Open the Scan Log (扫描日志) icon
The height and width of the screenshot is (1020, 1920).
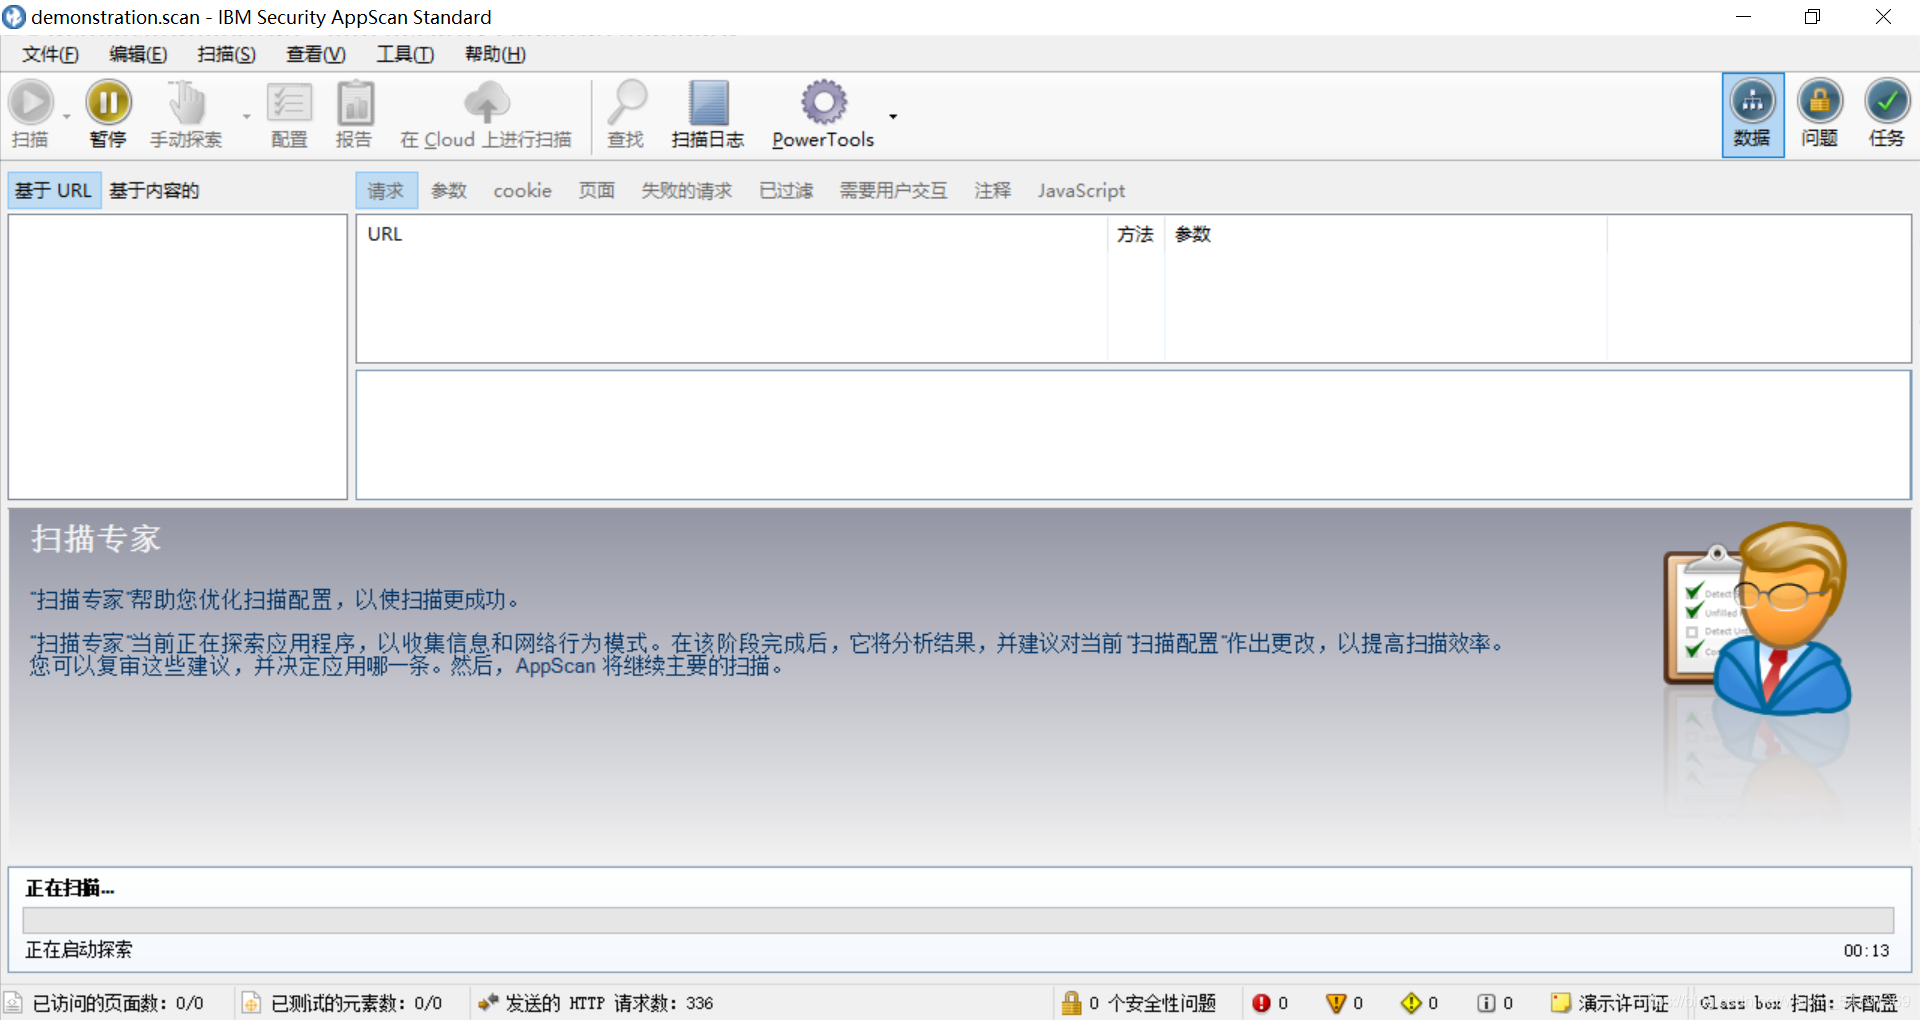point(708,102)
